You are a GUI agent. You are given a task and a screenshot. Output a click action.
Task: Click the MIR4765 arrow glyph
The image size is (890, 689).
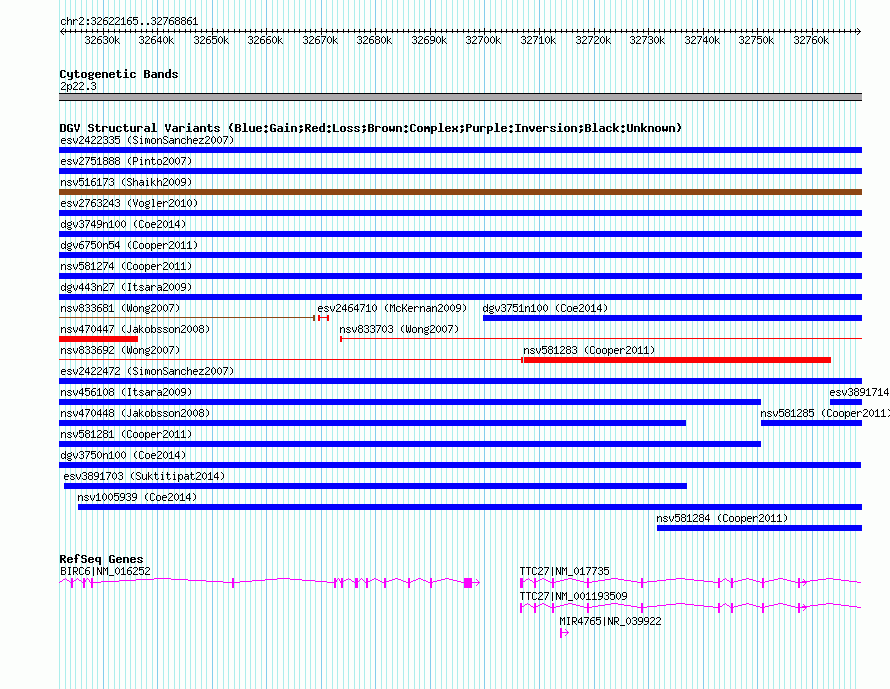click(x=564, y=633)
